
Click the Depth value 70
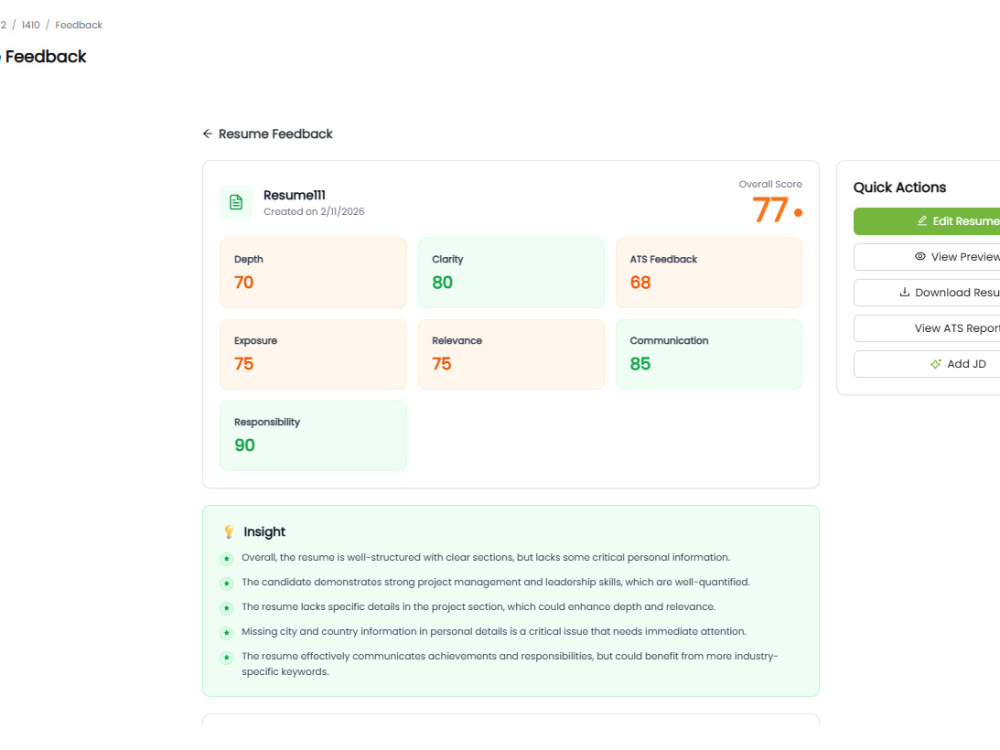[244, 283]
